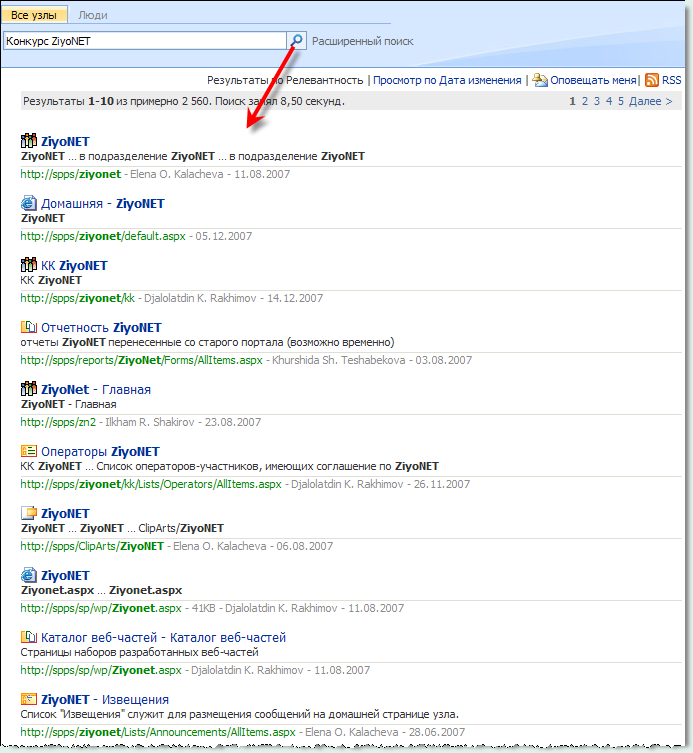Image resolution: width=693 pixels, height=753 pixels.
Task: Click Просмотр по Дата изменения link
Action: tap(447, 80)
